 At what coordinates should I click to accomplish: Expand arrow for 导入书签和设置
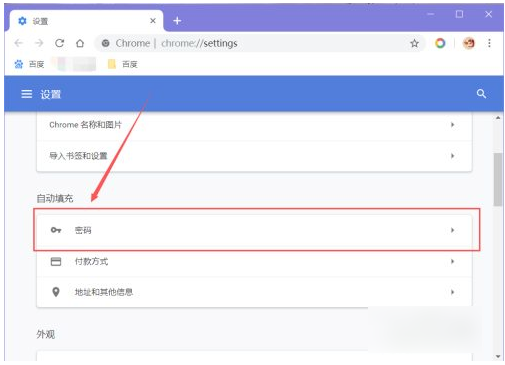pos(452,156)
